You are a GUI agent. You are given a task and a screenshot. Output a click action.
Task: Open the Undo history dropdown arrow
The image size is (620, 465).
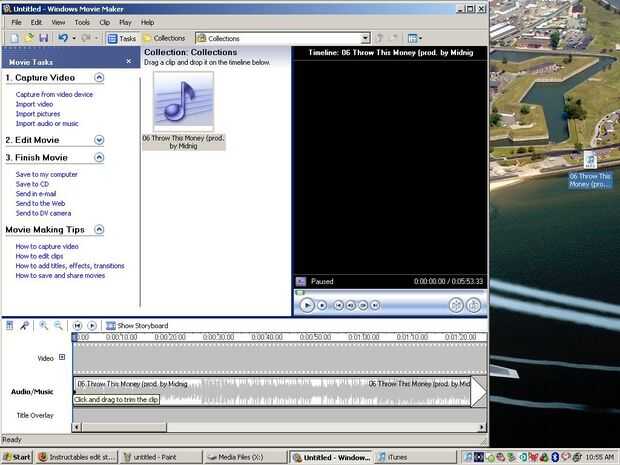tap(74, 38)
